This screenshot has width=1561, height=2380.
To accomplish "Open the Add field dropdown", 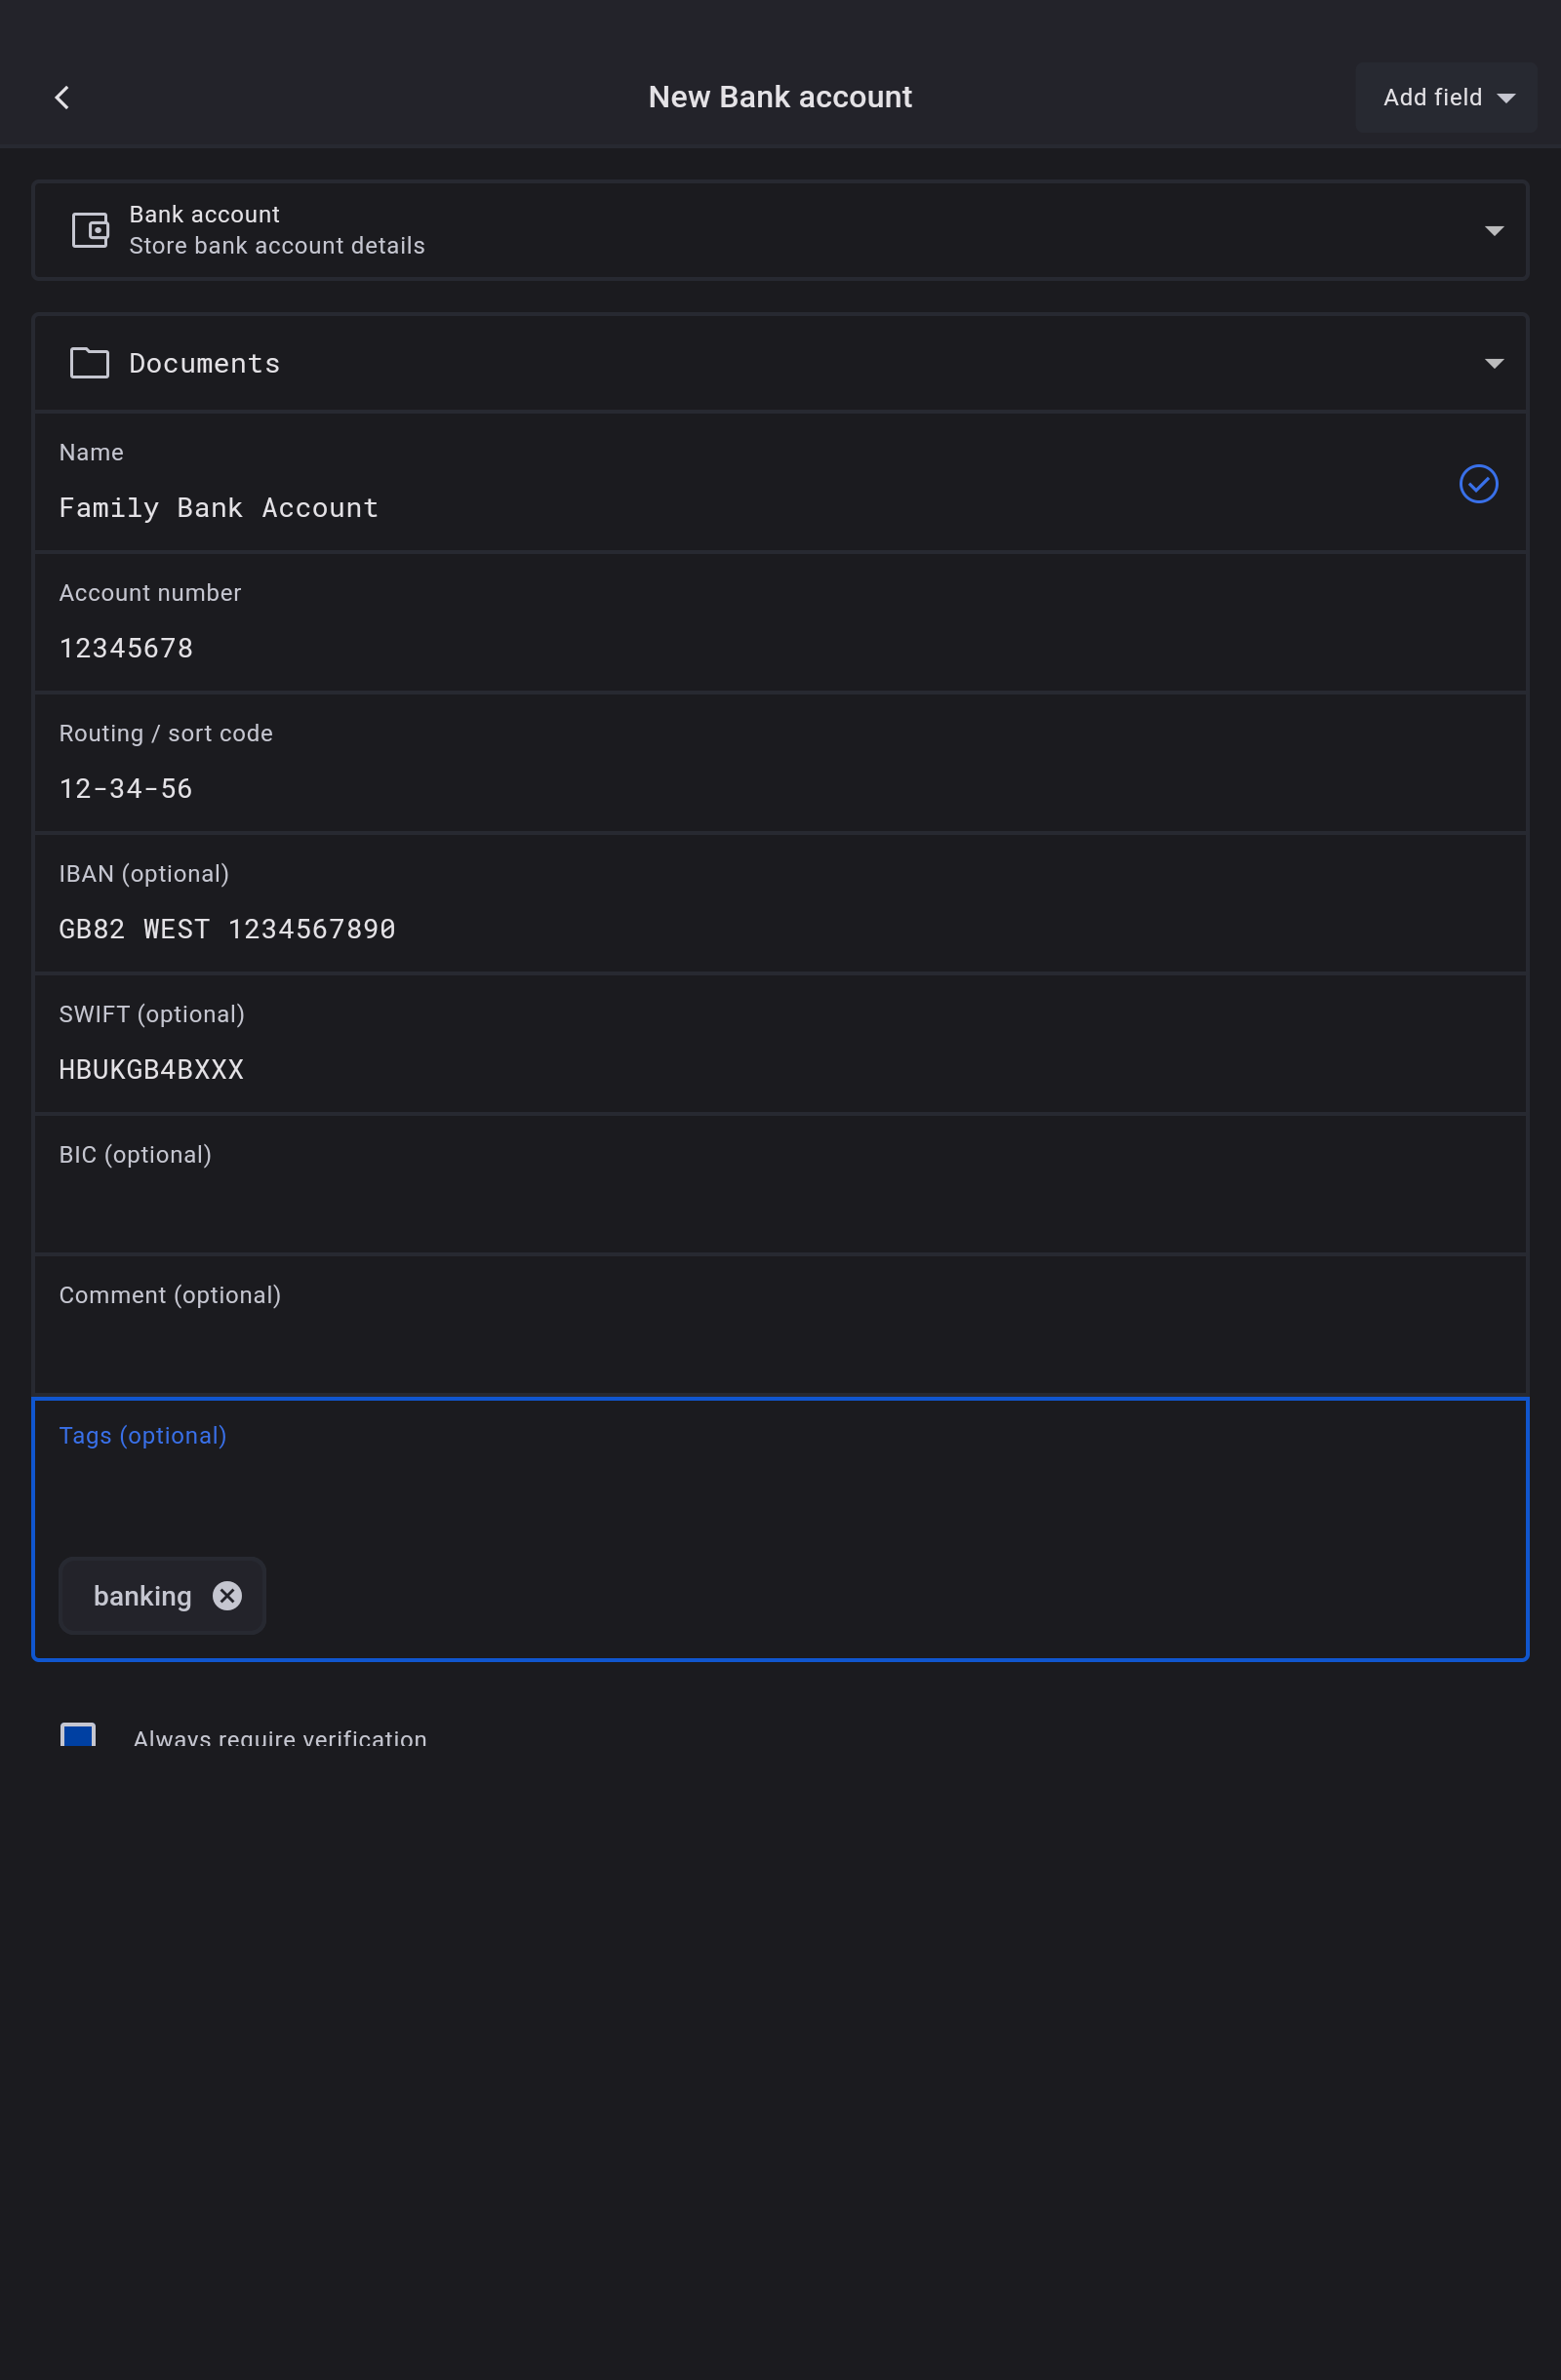I will pyautogui.click(x=1445, y=97).
